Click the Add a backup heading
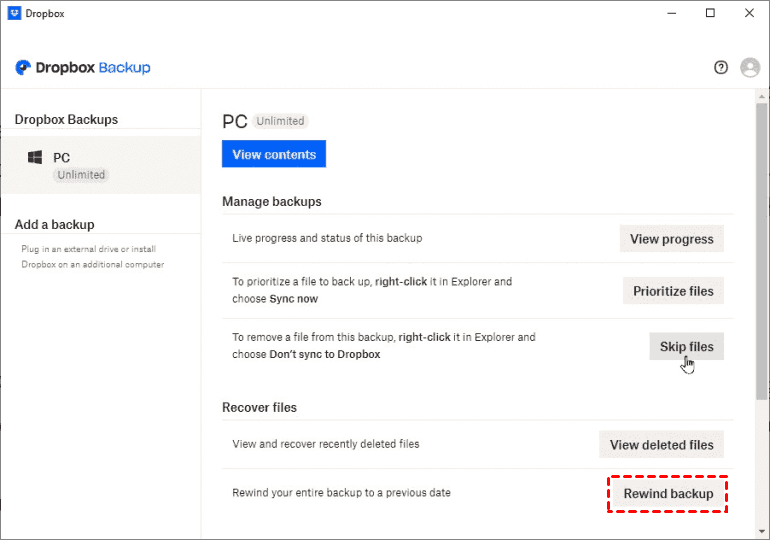Image resolution: width=770 pixels, height=540 pixels. (55, 224)
